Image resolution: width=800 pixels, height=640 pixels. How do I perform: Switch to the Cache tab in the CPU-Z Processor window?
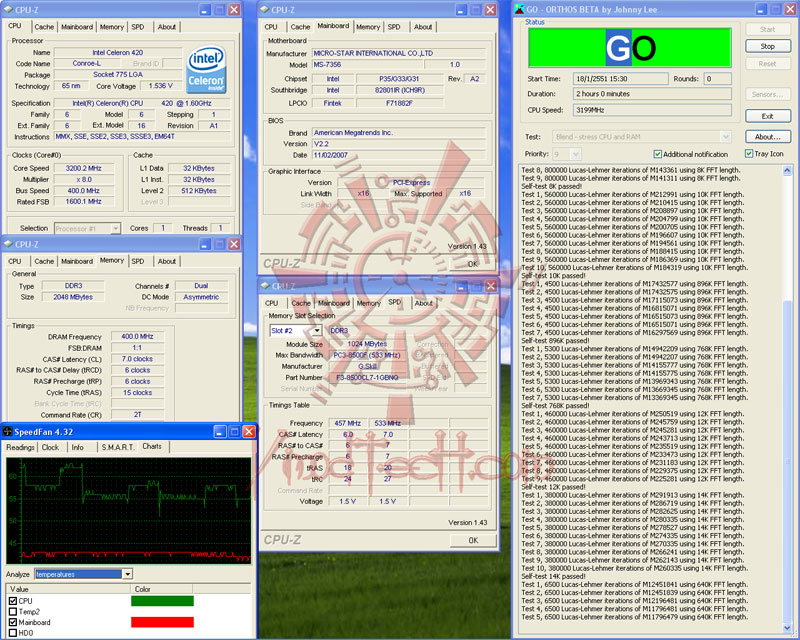pyautogui.click(x=44, y=27)
